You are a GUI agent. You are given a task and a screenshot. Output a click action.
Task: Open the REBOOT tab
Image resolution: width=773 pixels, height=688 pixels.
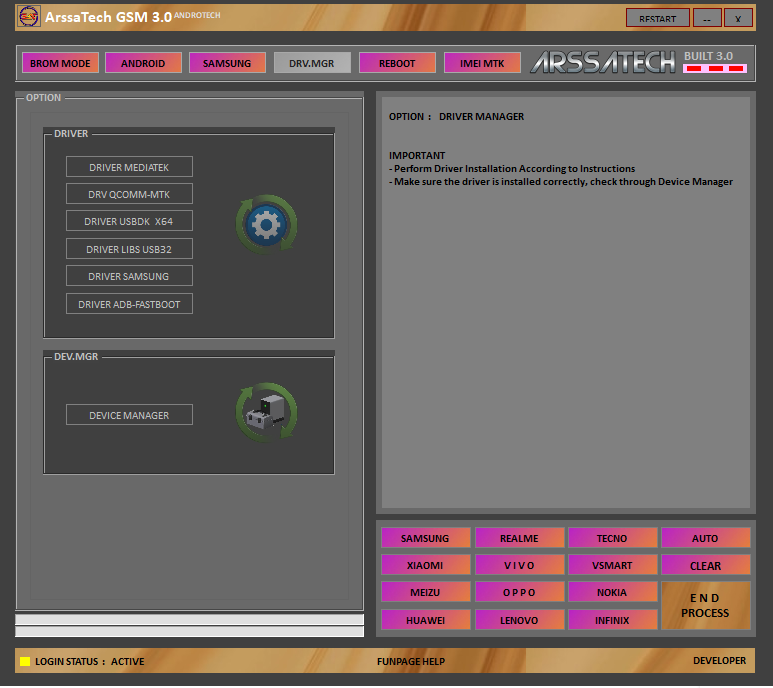pyautogui.click(x=397, y=63)
